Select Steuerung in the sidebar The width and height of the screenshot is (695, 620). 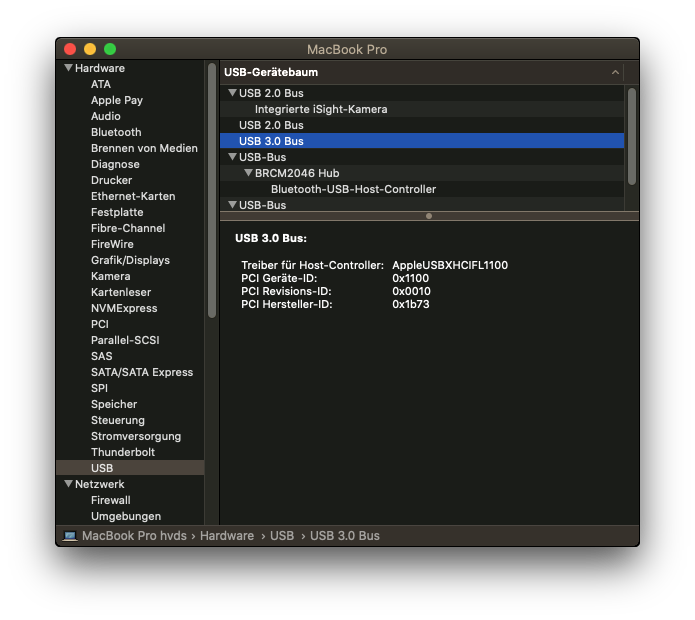click(x=117, y=420)
